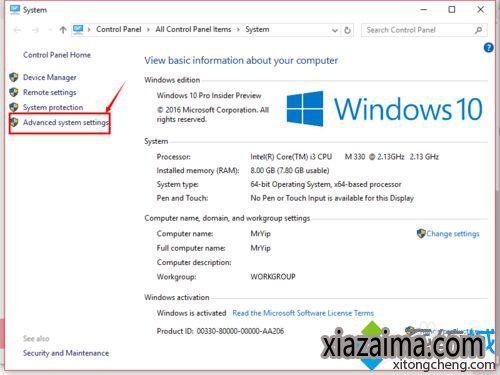Viewport: 500px width, 375px height.
Task: Click the Intel(R) Core(TM) i3 CPU processor value
Action: click(x=345, y=157)
